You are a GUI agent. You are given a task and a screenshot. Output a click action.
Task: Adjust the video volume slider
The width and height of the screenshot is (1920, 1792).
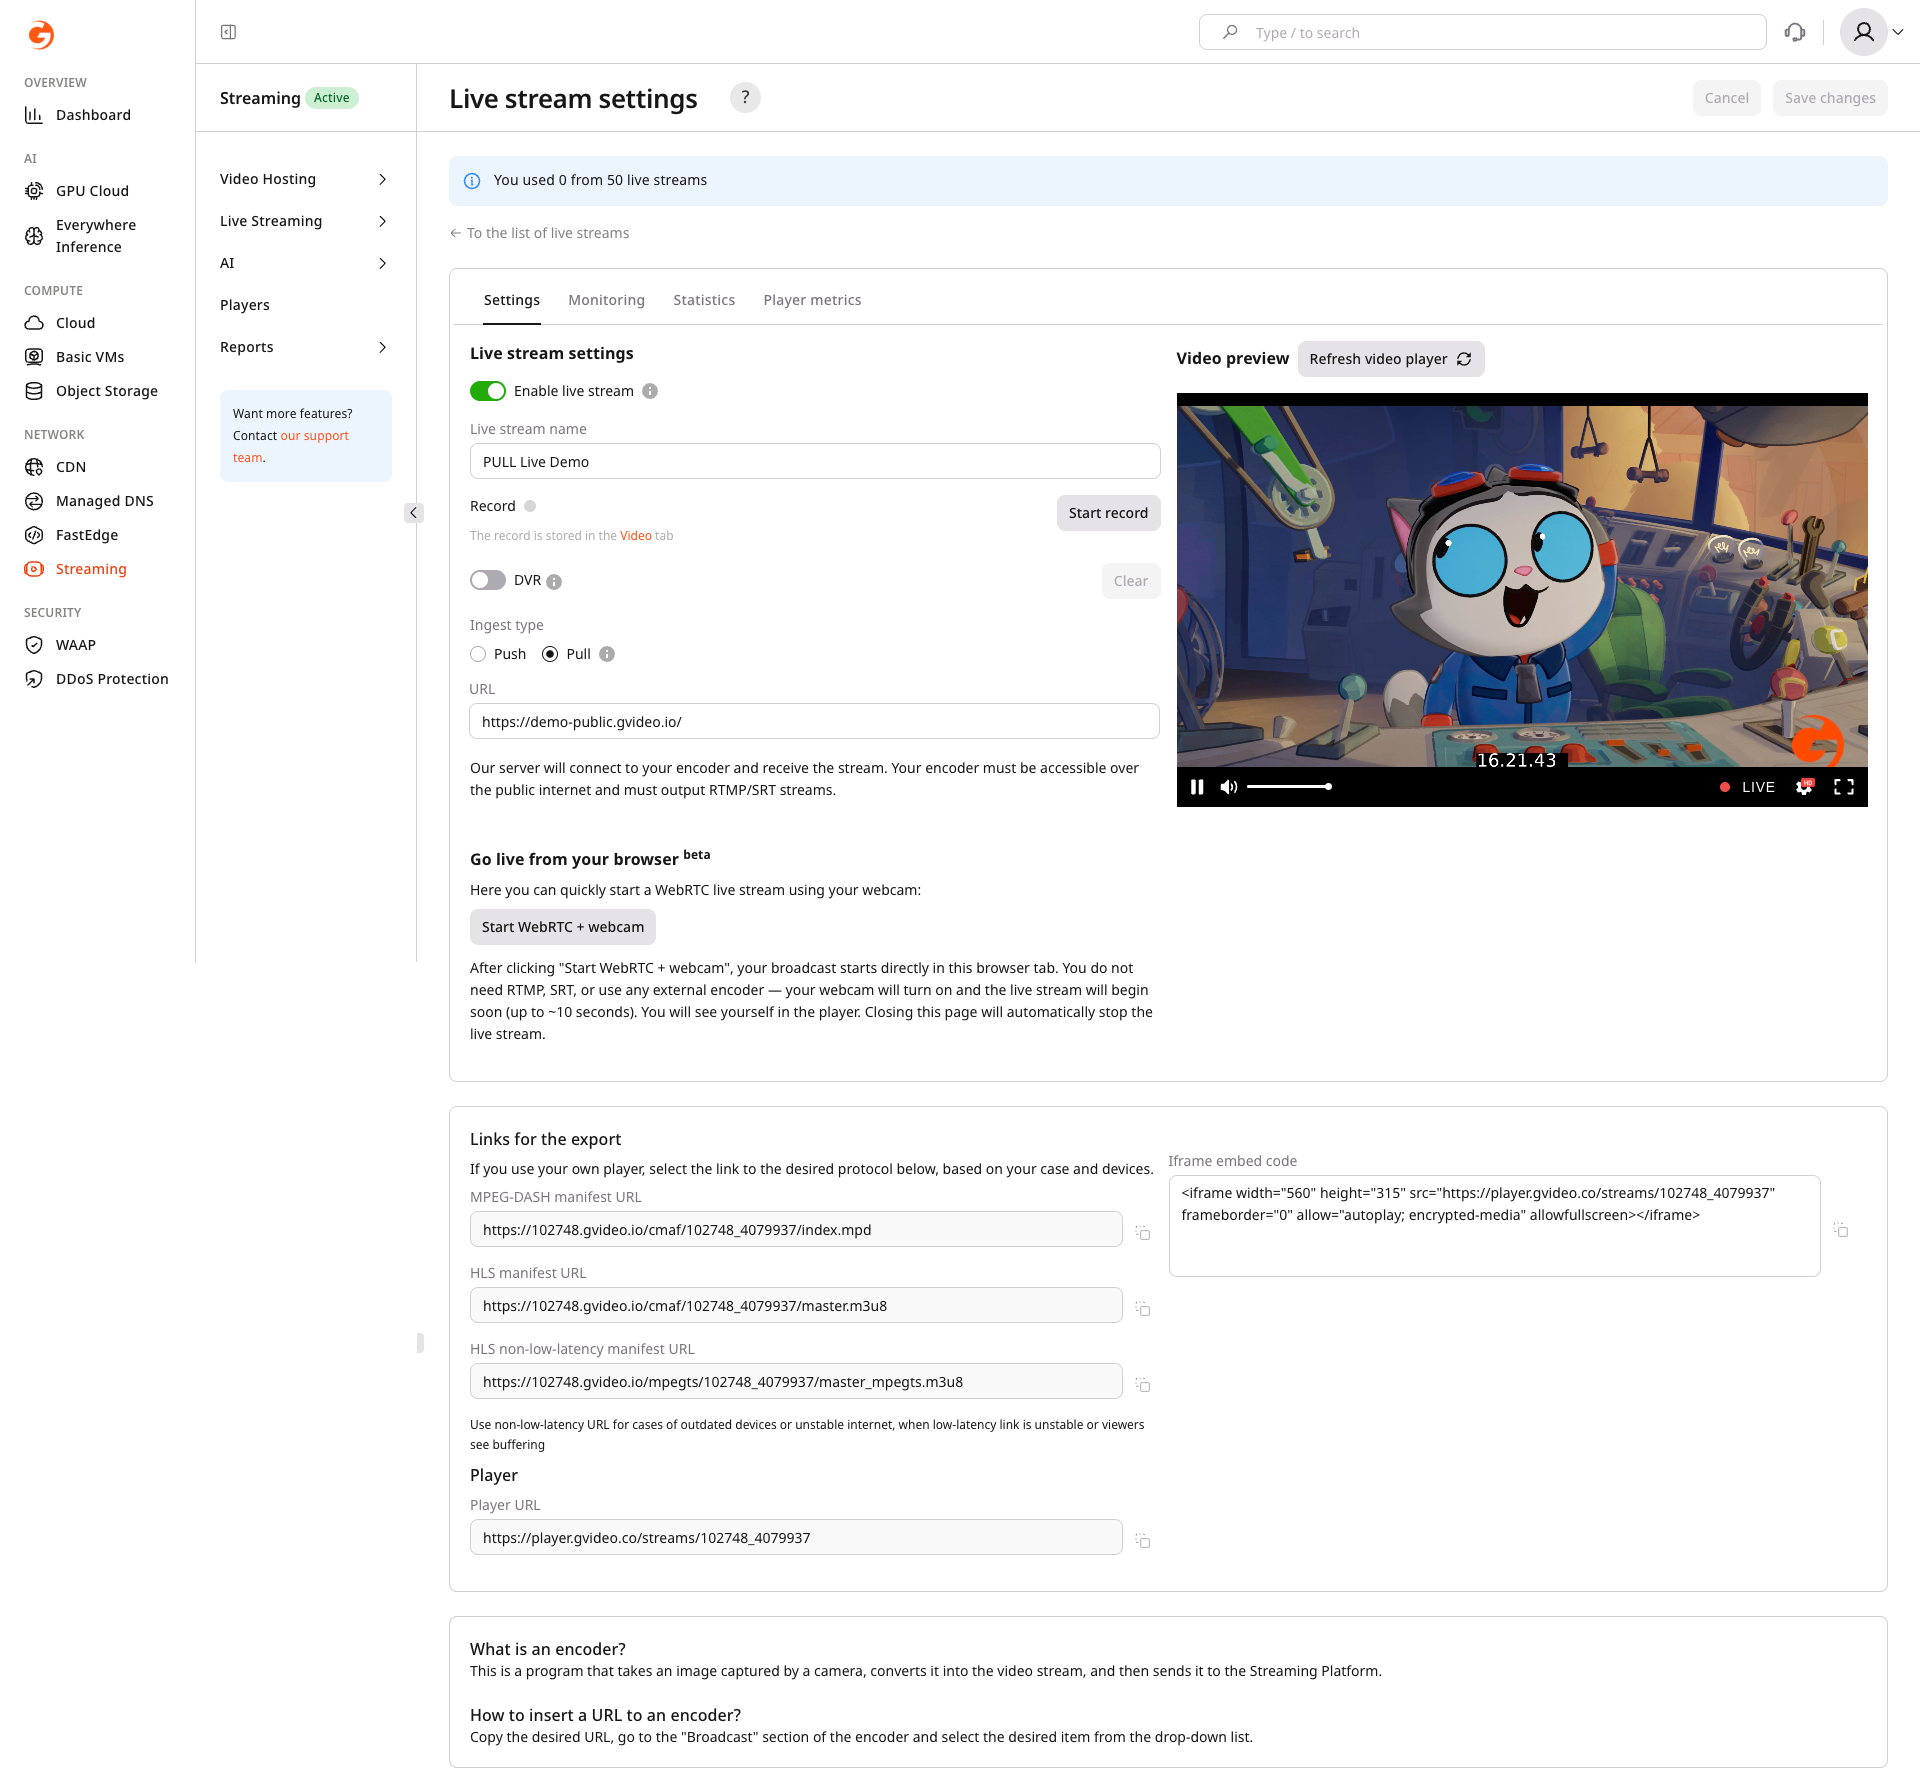[1289, 787]
